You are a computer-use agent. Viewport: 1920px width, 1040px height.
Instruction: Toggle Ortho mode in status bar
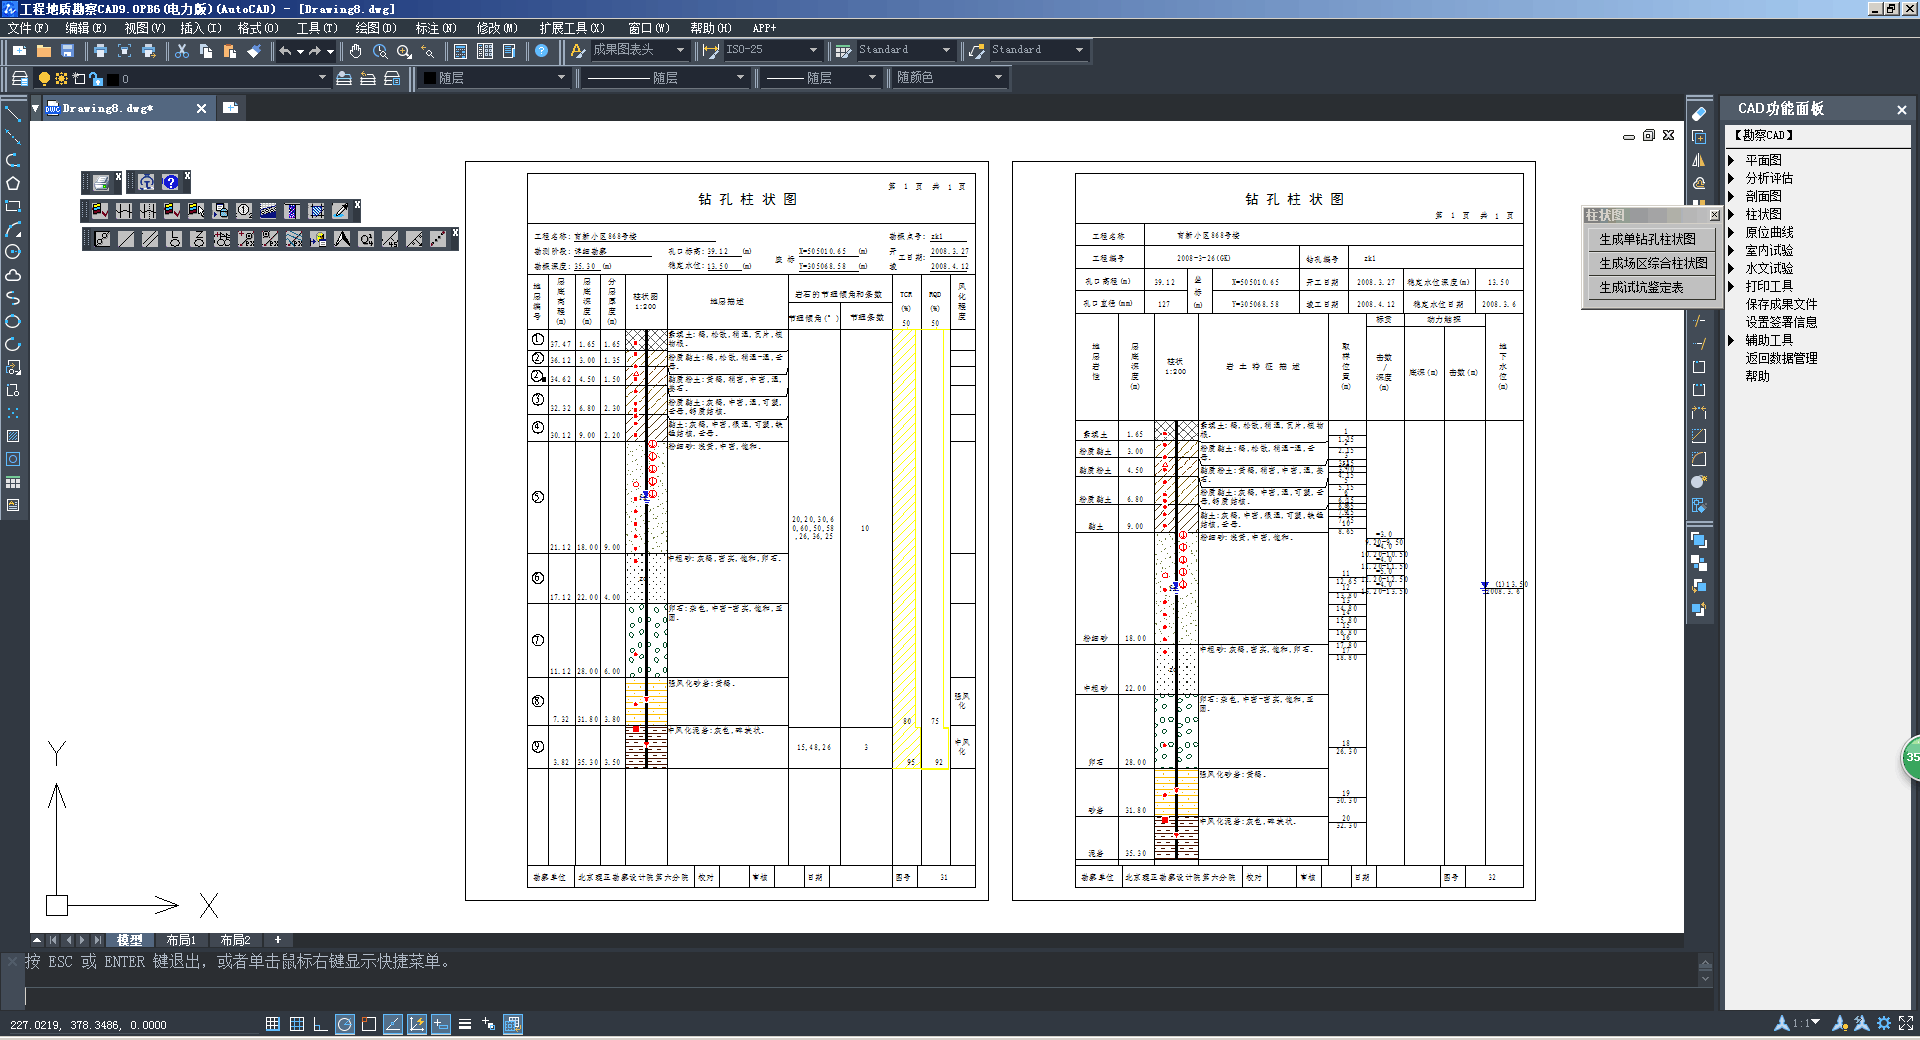coord(320,1024)
